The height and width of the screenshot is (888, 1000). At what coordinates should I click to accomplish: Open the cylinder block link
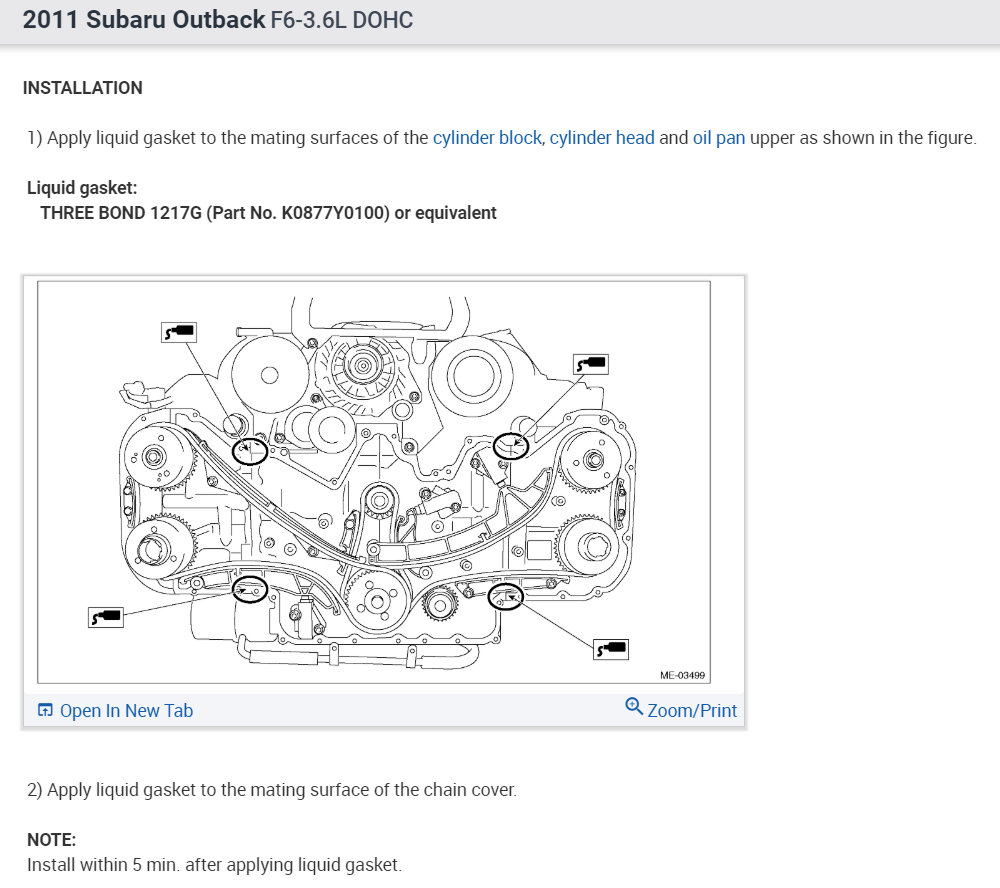tap(487, 138)
